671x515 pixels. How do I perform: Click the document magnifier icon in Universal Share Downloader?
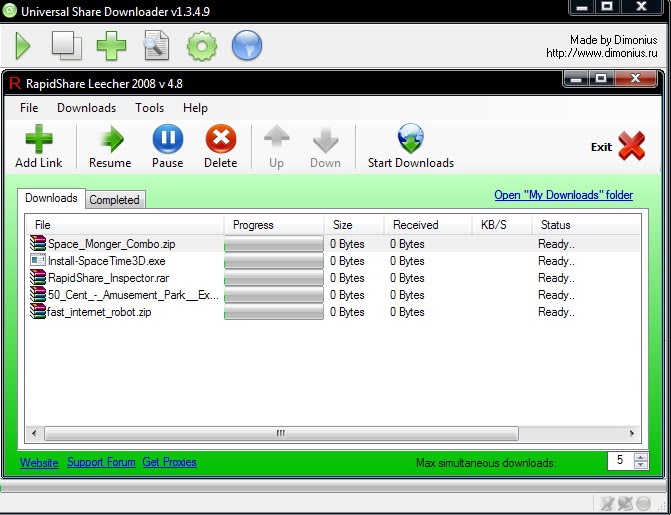(x=156, y=45)
